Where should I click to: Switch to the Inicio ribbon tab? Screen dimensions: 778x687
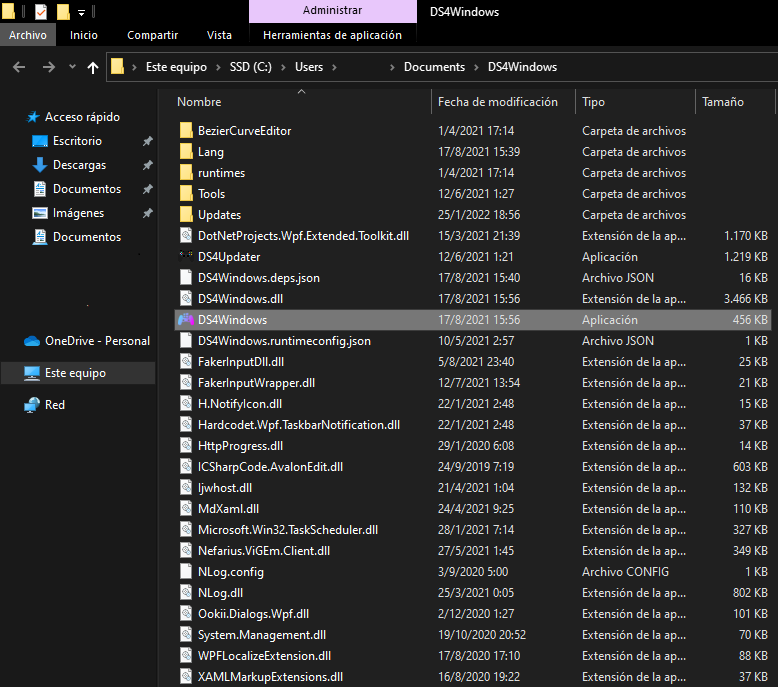point(83,35)
